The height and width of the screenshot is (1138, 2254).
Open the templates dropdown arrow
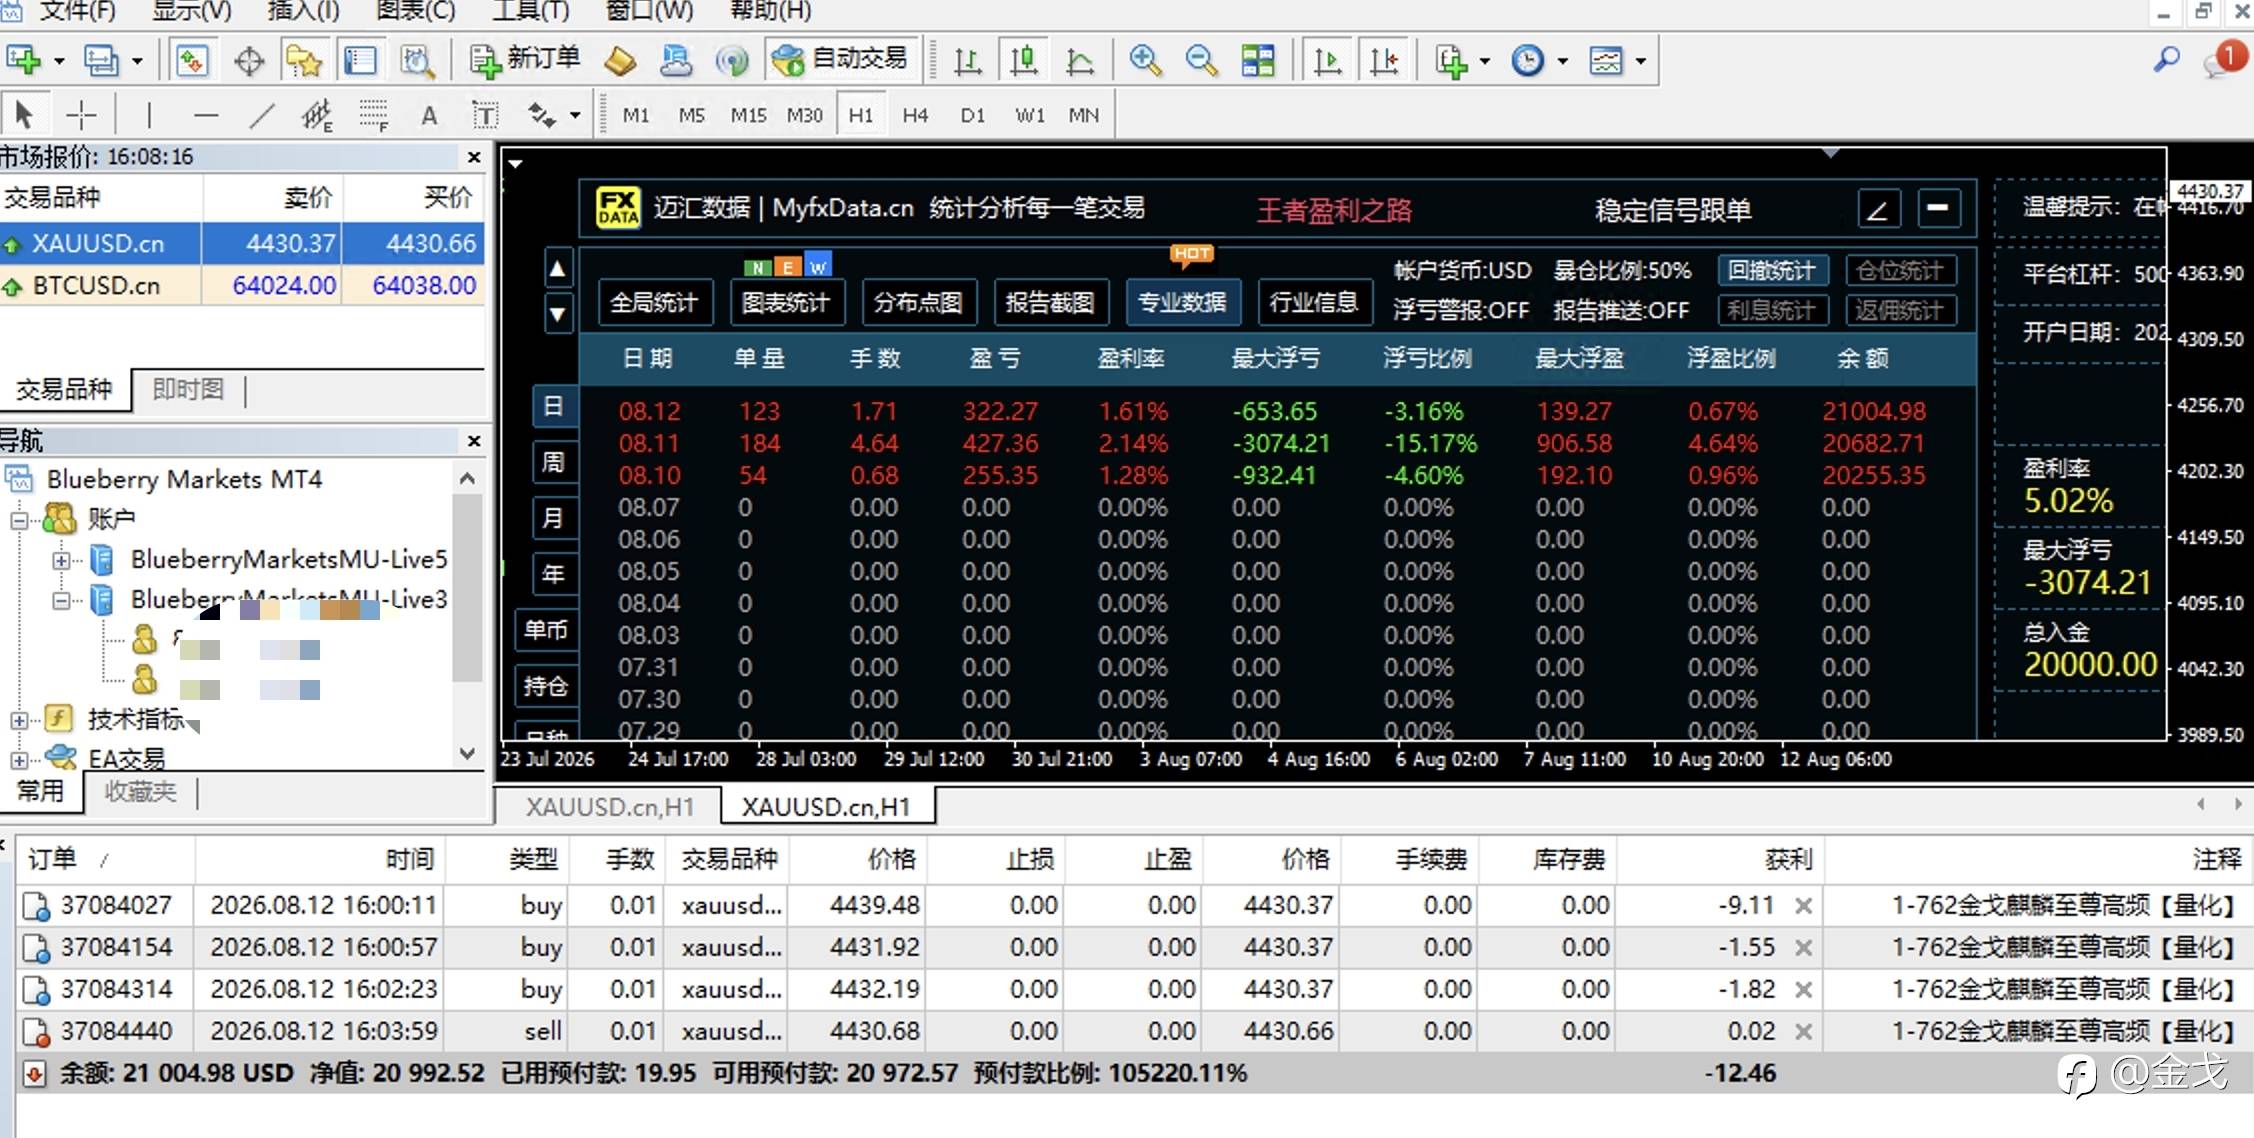coord(1640,61)
